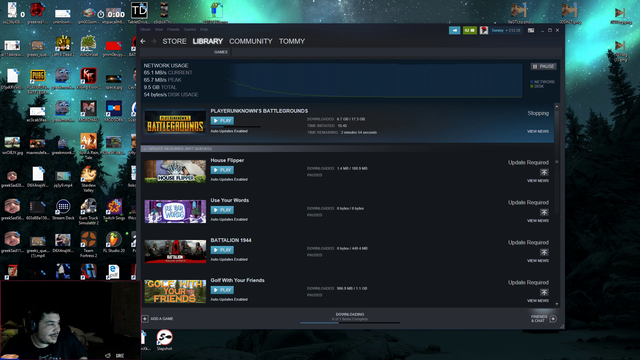Queue Golf With Your Friends update download icon
The height and width of the screenshot is (360, 640).
point(544,292)
